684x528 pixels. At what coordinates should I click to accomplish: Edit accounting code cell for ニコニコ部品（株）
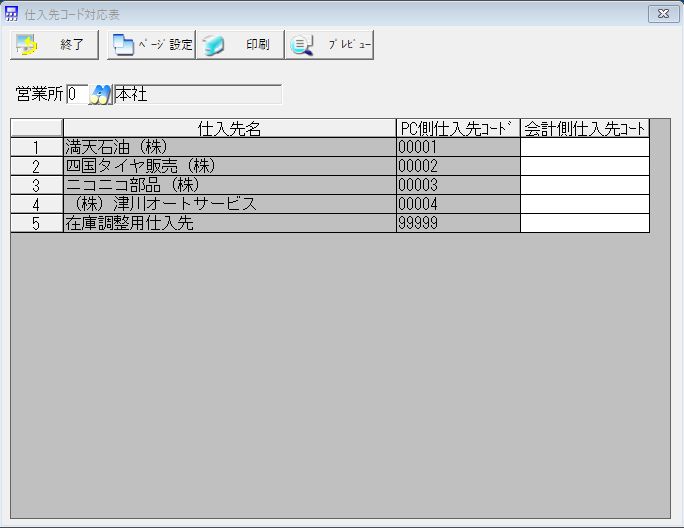pos(585,185)
